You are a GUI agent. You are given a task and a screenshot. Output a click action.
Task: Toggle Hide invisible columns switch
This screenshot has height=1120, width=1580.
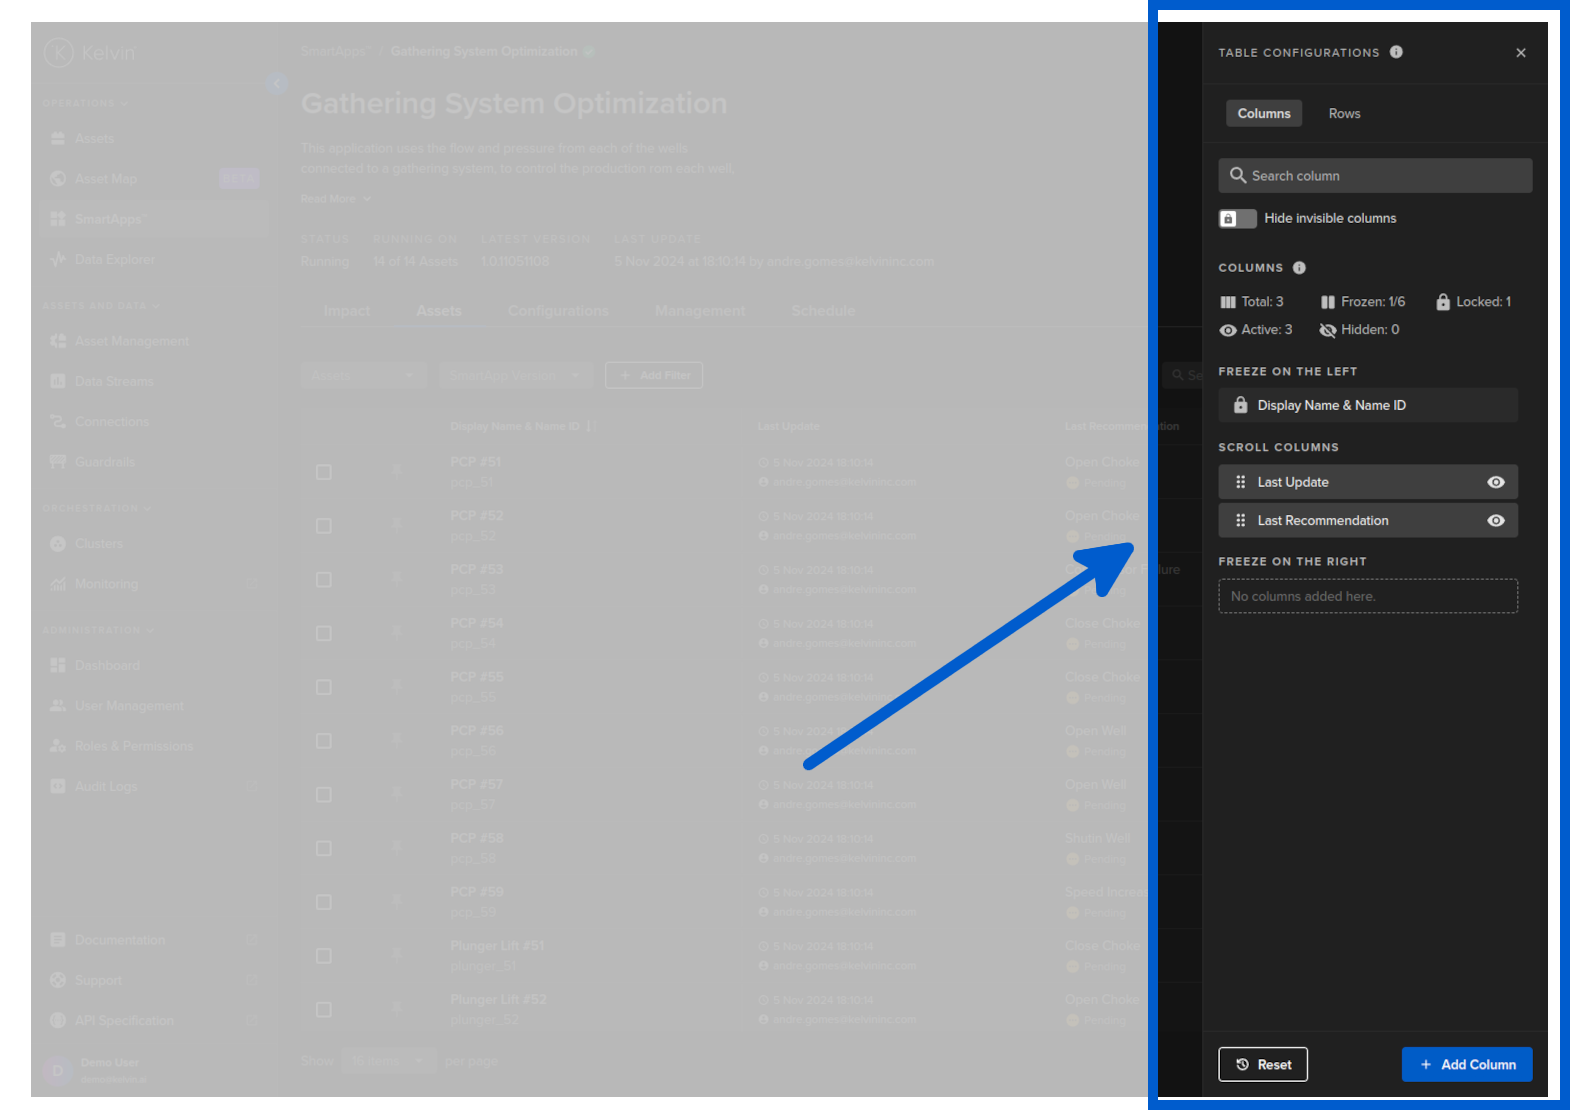pos(1237,219)
